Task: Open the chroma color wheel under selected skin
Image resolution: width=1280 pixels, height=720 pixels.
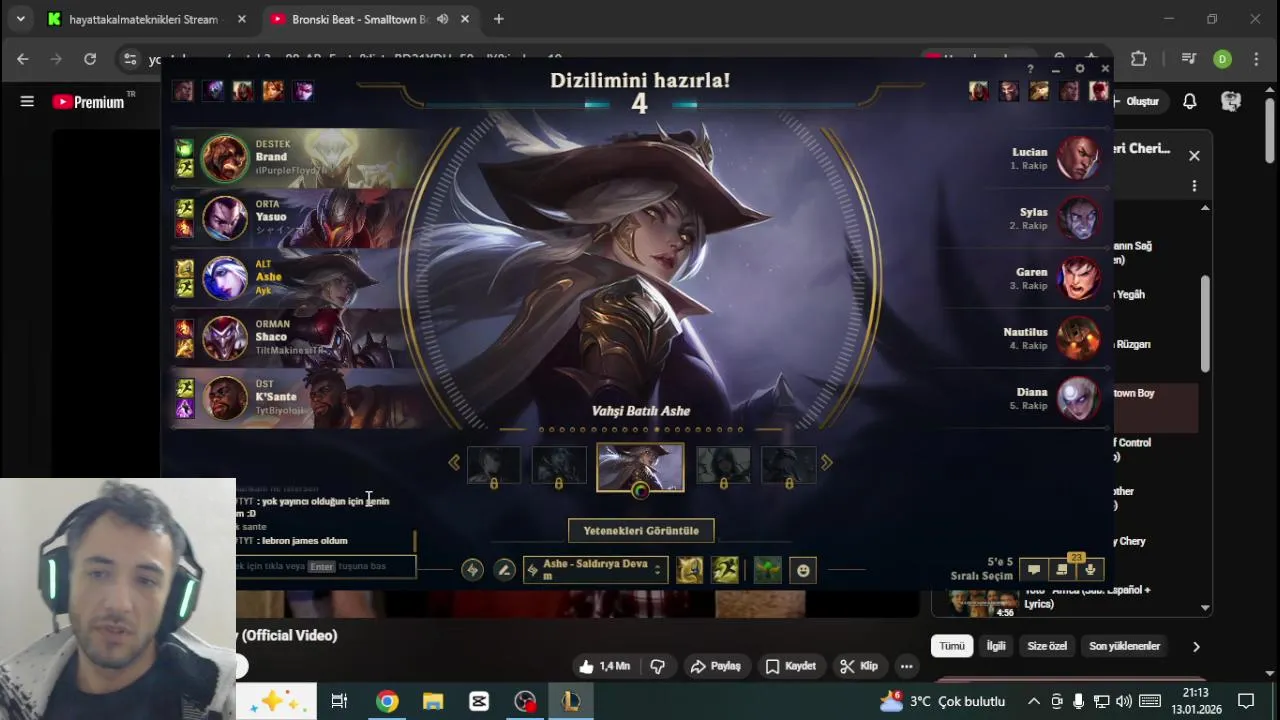Action: click(640, 490)
